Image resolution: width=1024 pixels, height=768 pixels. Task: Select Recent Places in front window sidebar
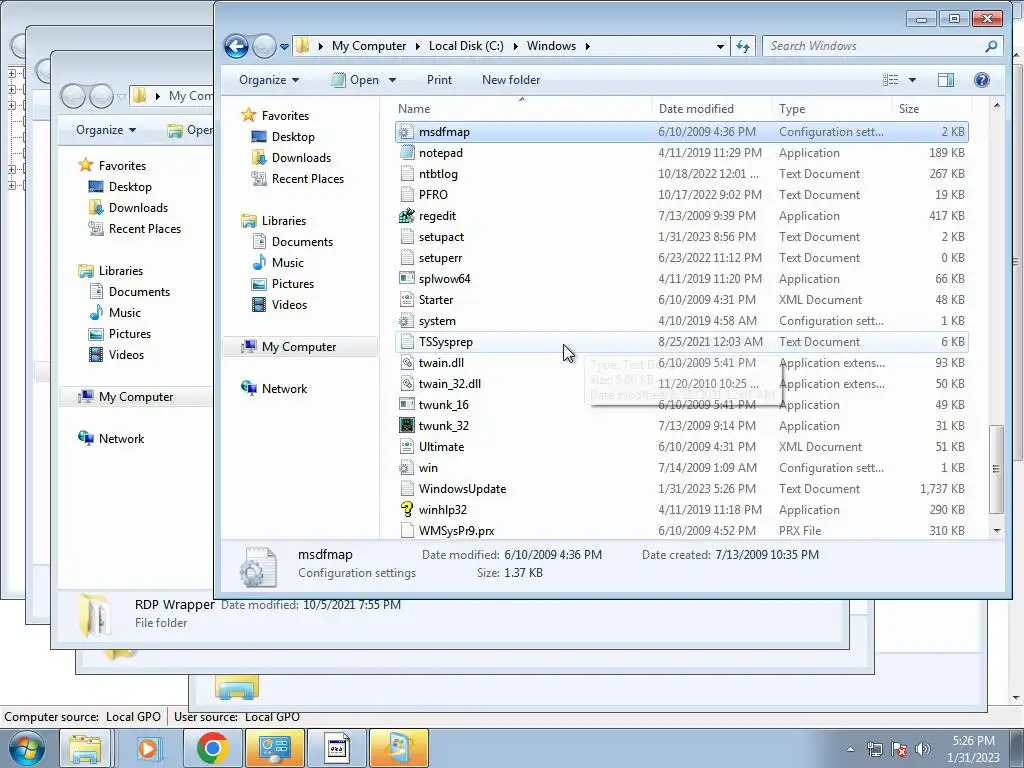pos(308,178)
